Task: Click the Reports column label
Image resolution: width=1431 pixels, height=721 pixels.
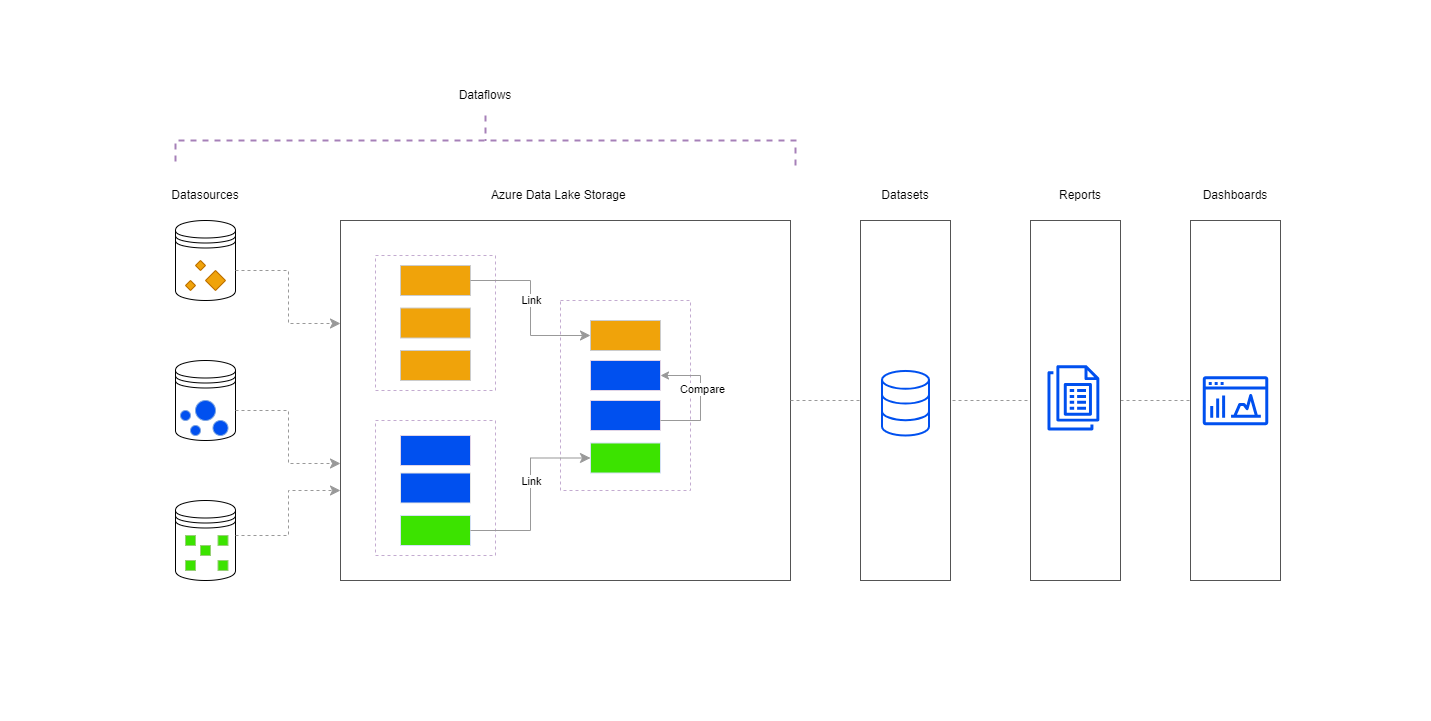Action: pyautogui.click(x=1080, y=195)
